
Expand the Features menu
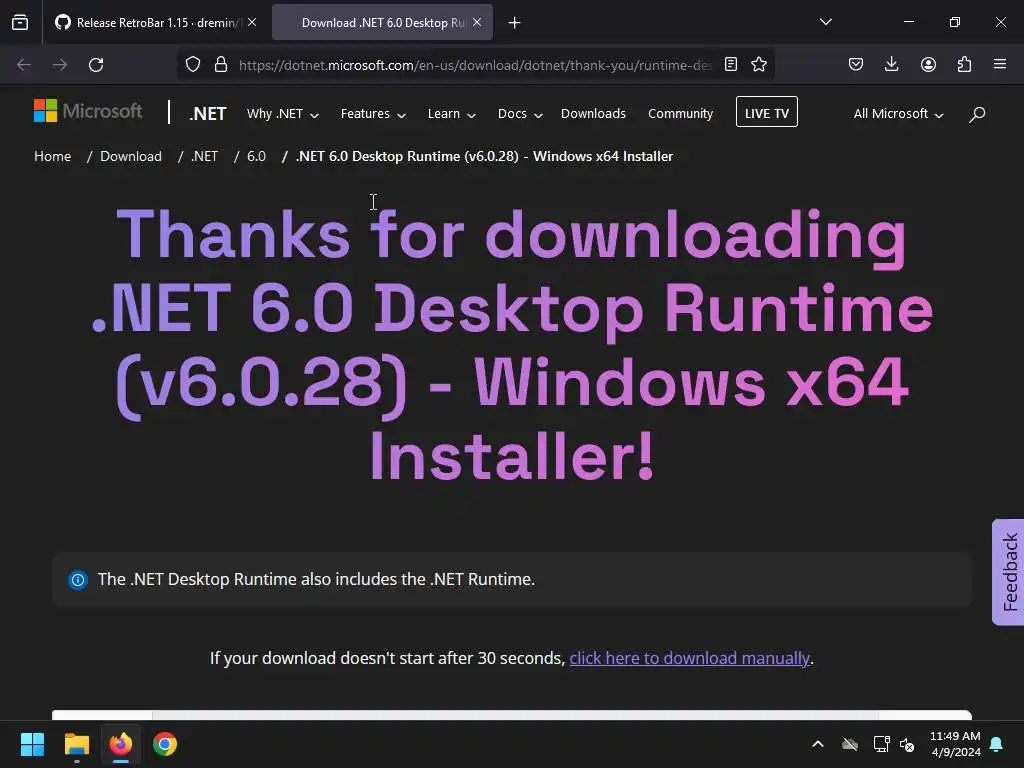click(x=374, y=114)
